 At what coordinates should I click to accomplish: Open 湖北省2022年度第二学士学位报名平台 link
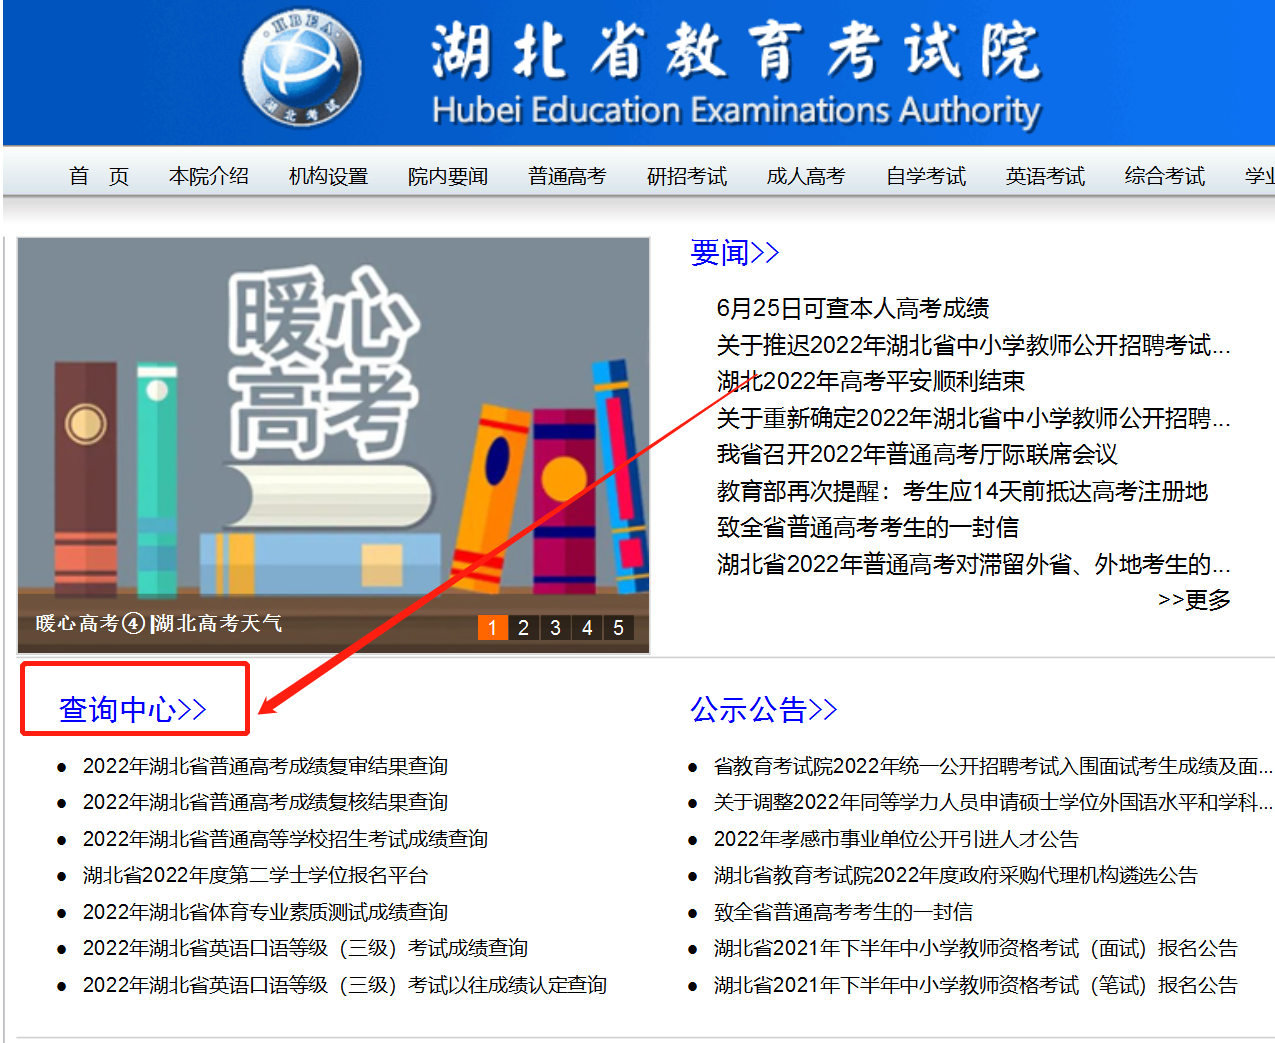point(255,875)
